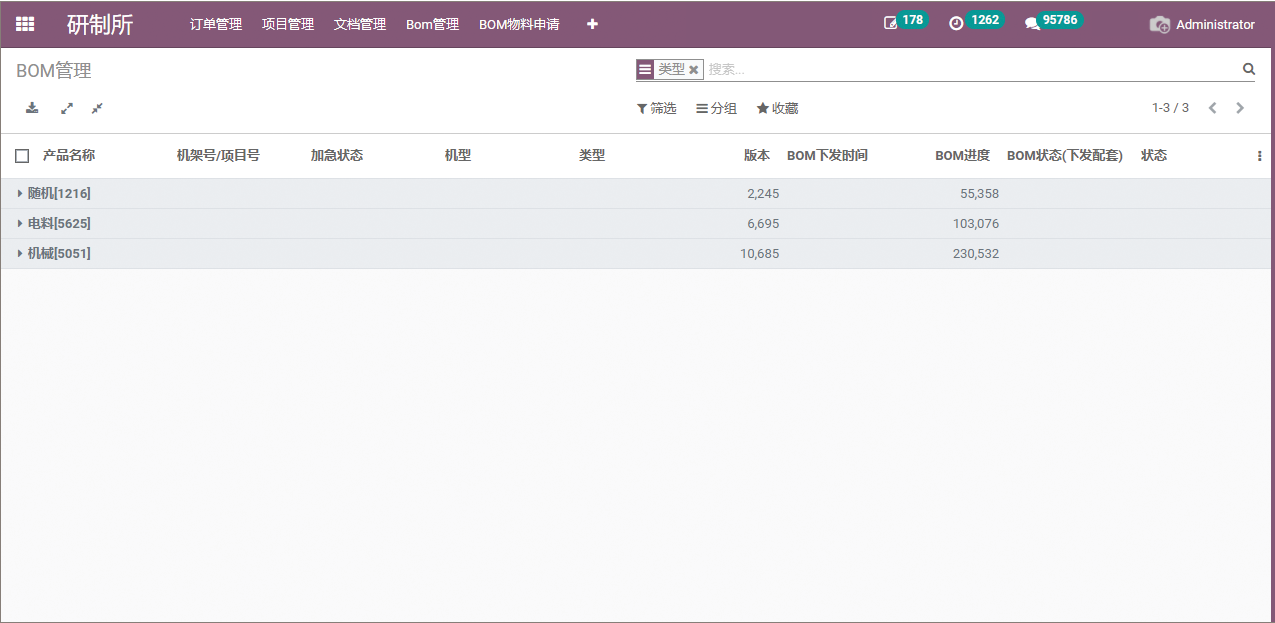This screenshot has width=1275, height=623.
Task: Open the apps grid menu icon
Action: point(25,24)
